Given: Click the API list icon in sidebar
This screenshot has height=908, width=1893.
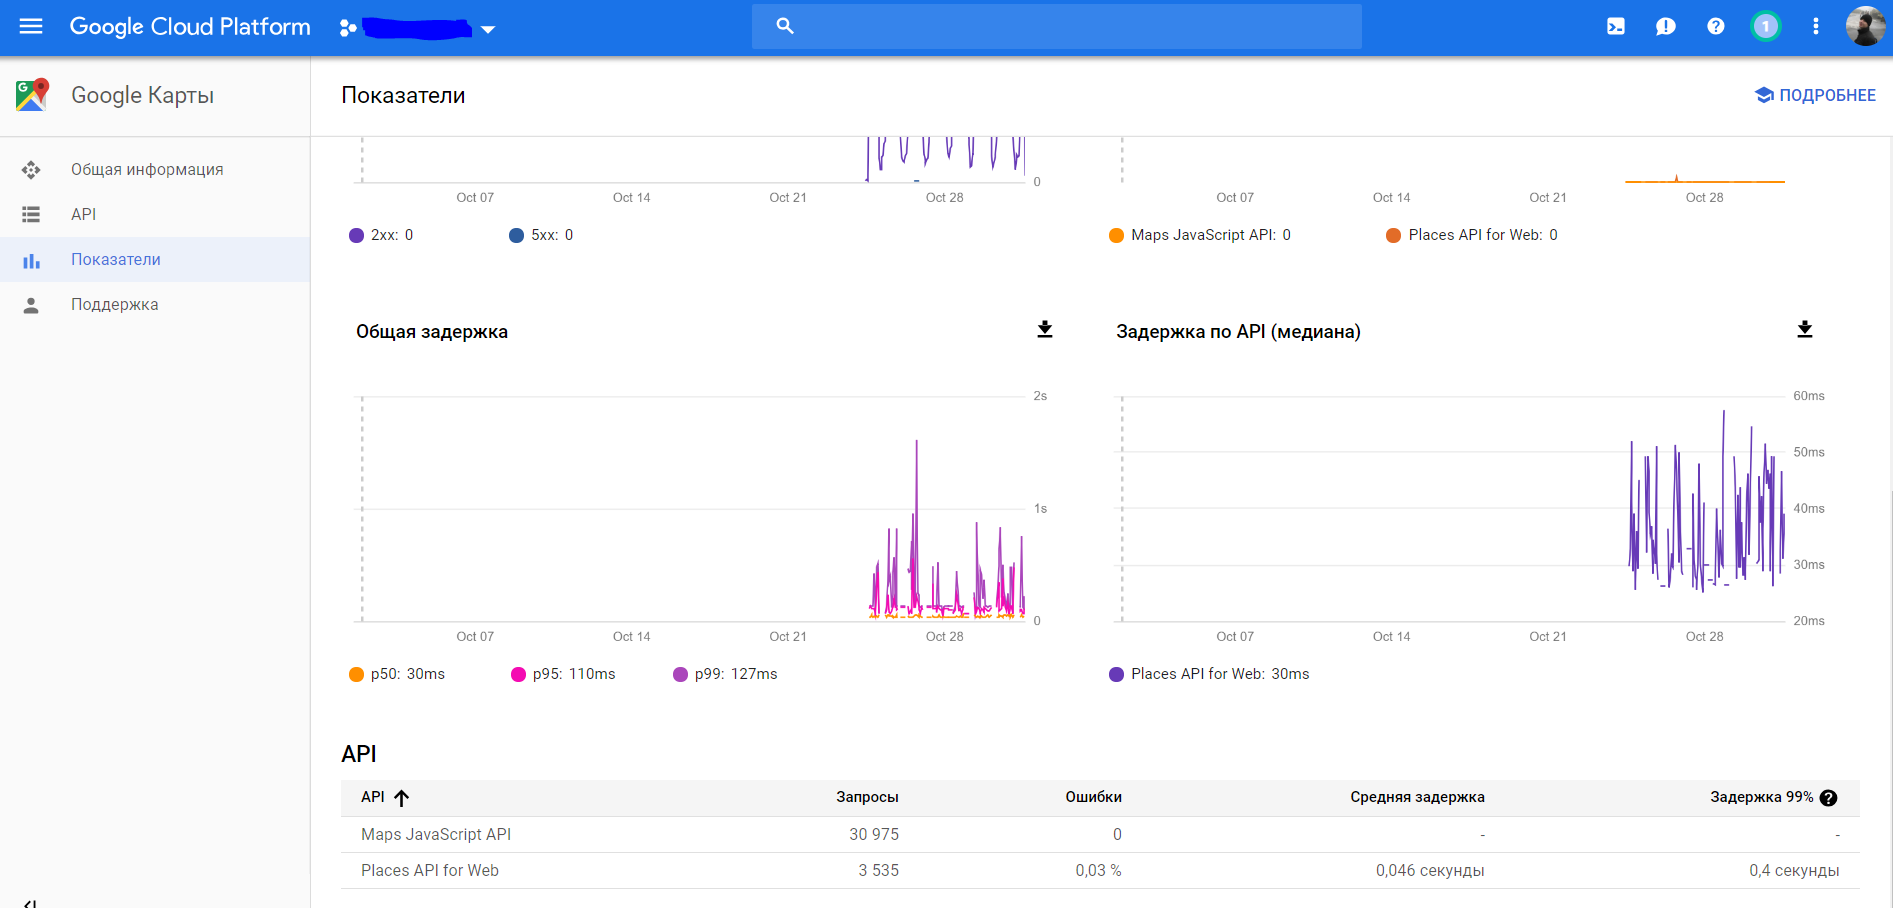Looking at the screenshot, I should coord(31,214).
